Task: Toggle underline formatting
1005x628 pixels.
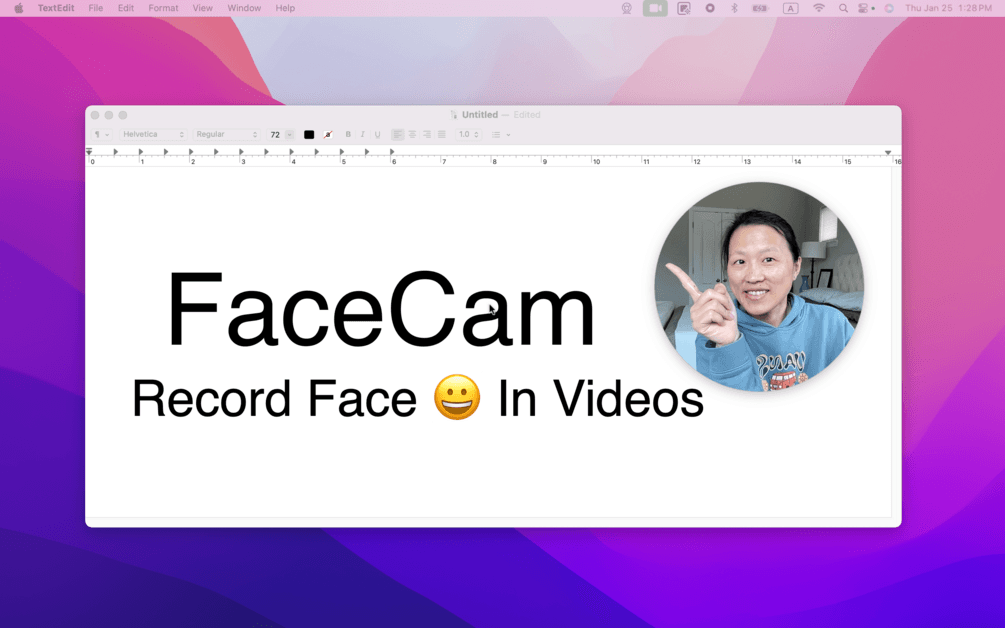Action: pos(376,134)
